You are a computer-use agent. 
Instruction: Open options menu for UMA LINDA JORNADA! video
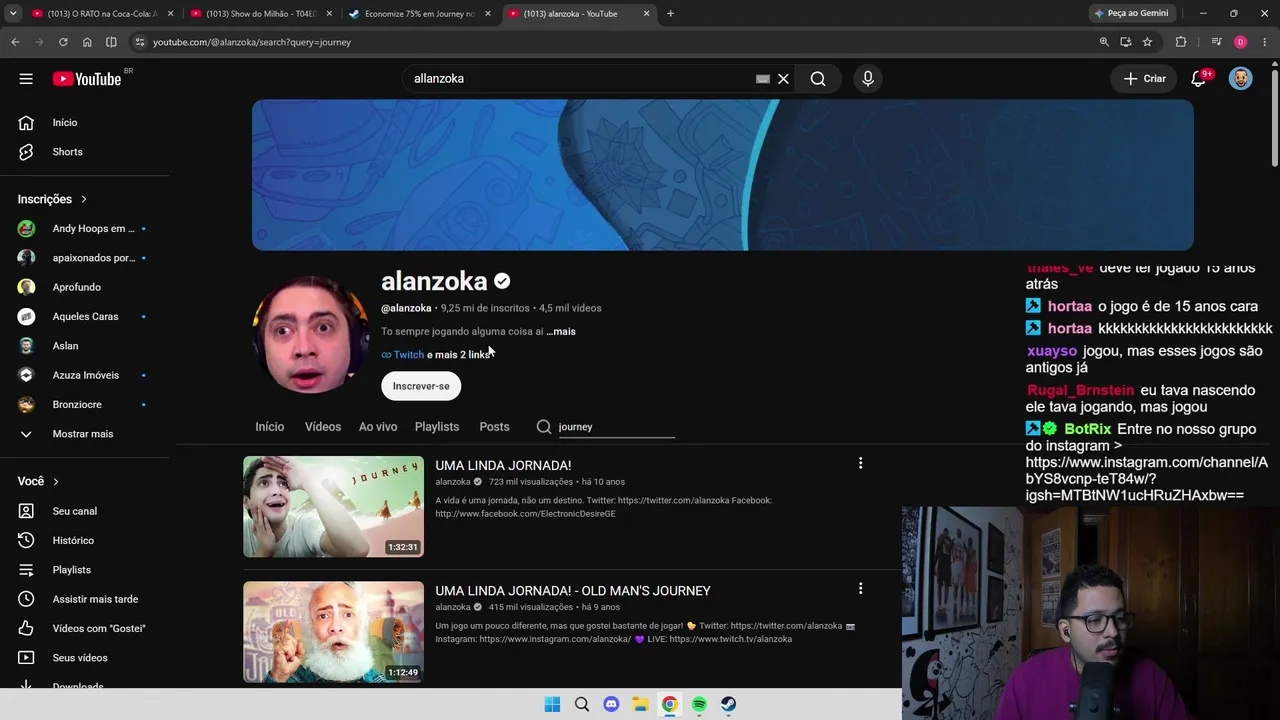(x=860, y=463)
